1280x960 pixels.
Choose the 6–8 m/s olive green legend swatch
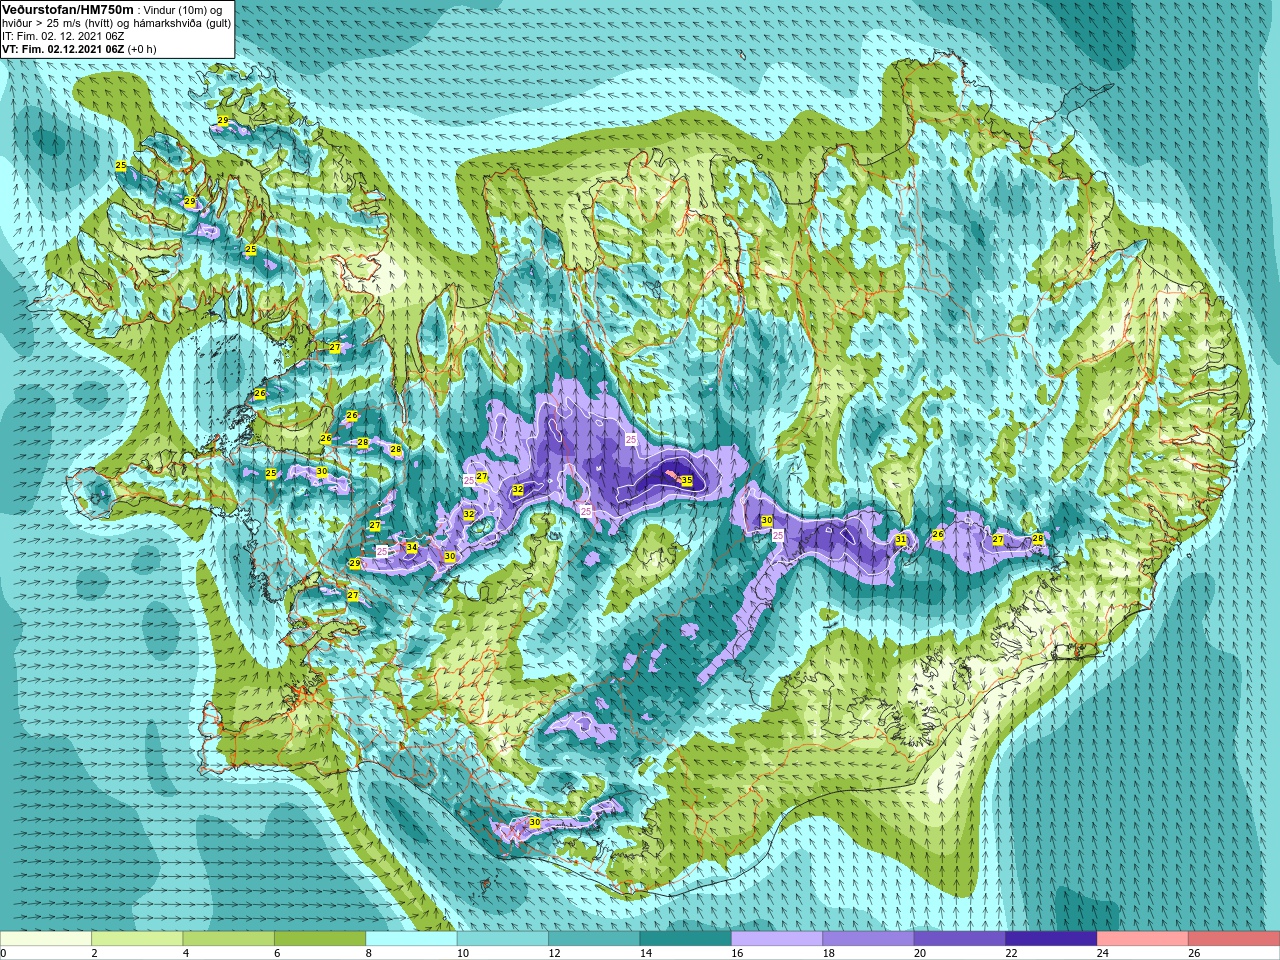pos(320,939)
